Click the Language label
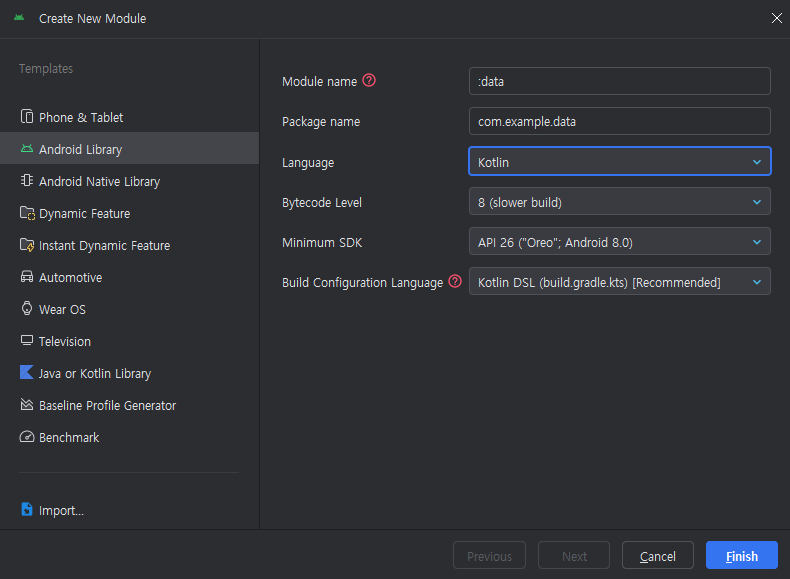Viewport: 790px width, 579px height. point(308,162)
